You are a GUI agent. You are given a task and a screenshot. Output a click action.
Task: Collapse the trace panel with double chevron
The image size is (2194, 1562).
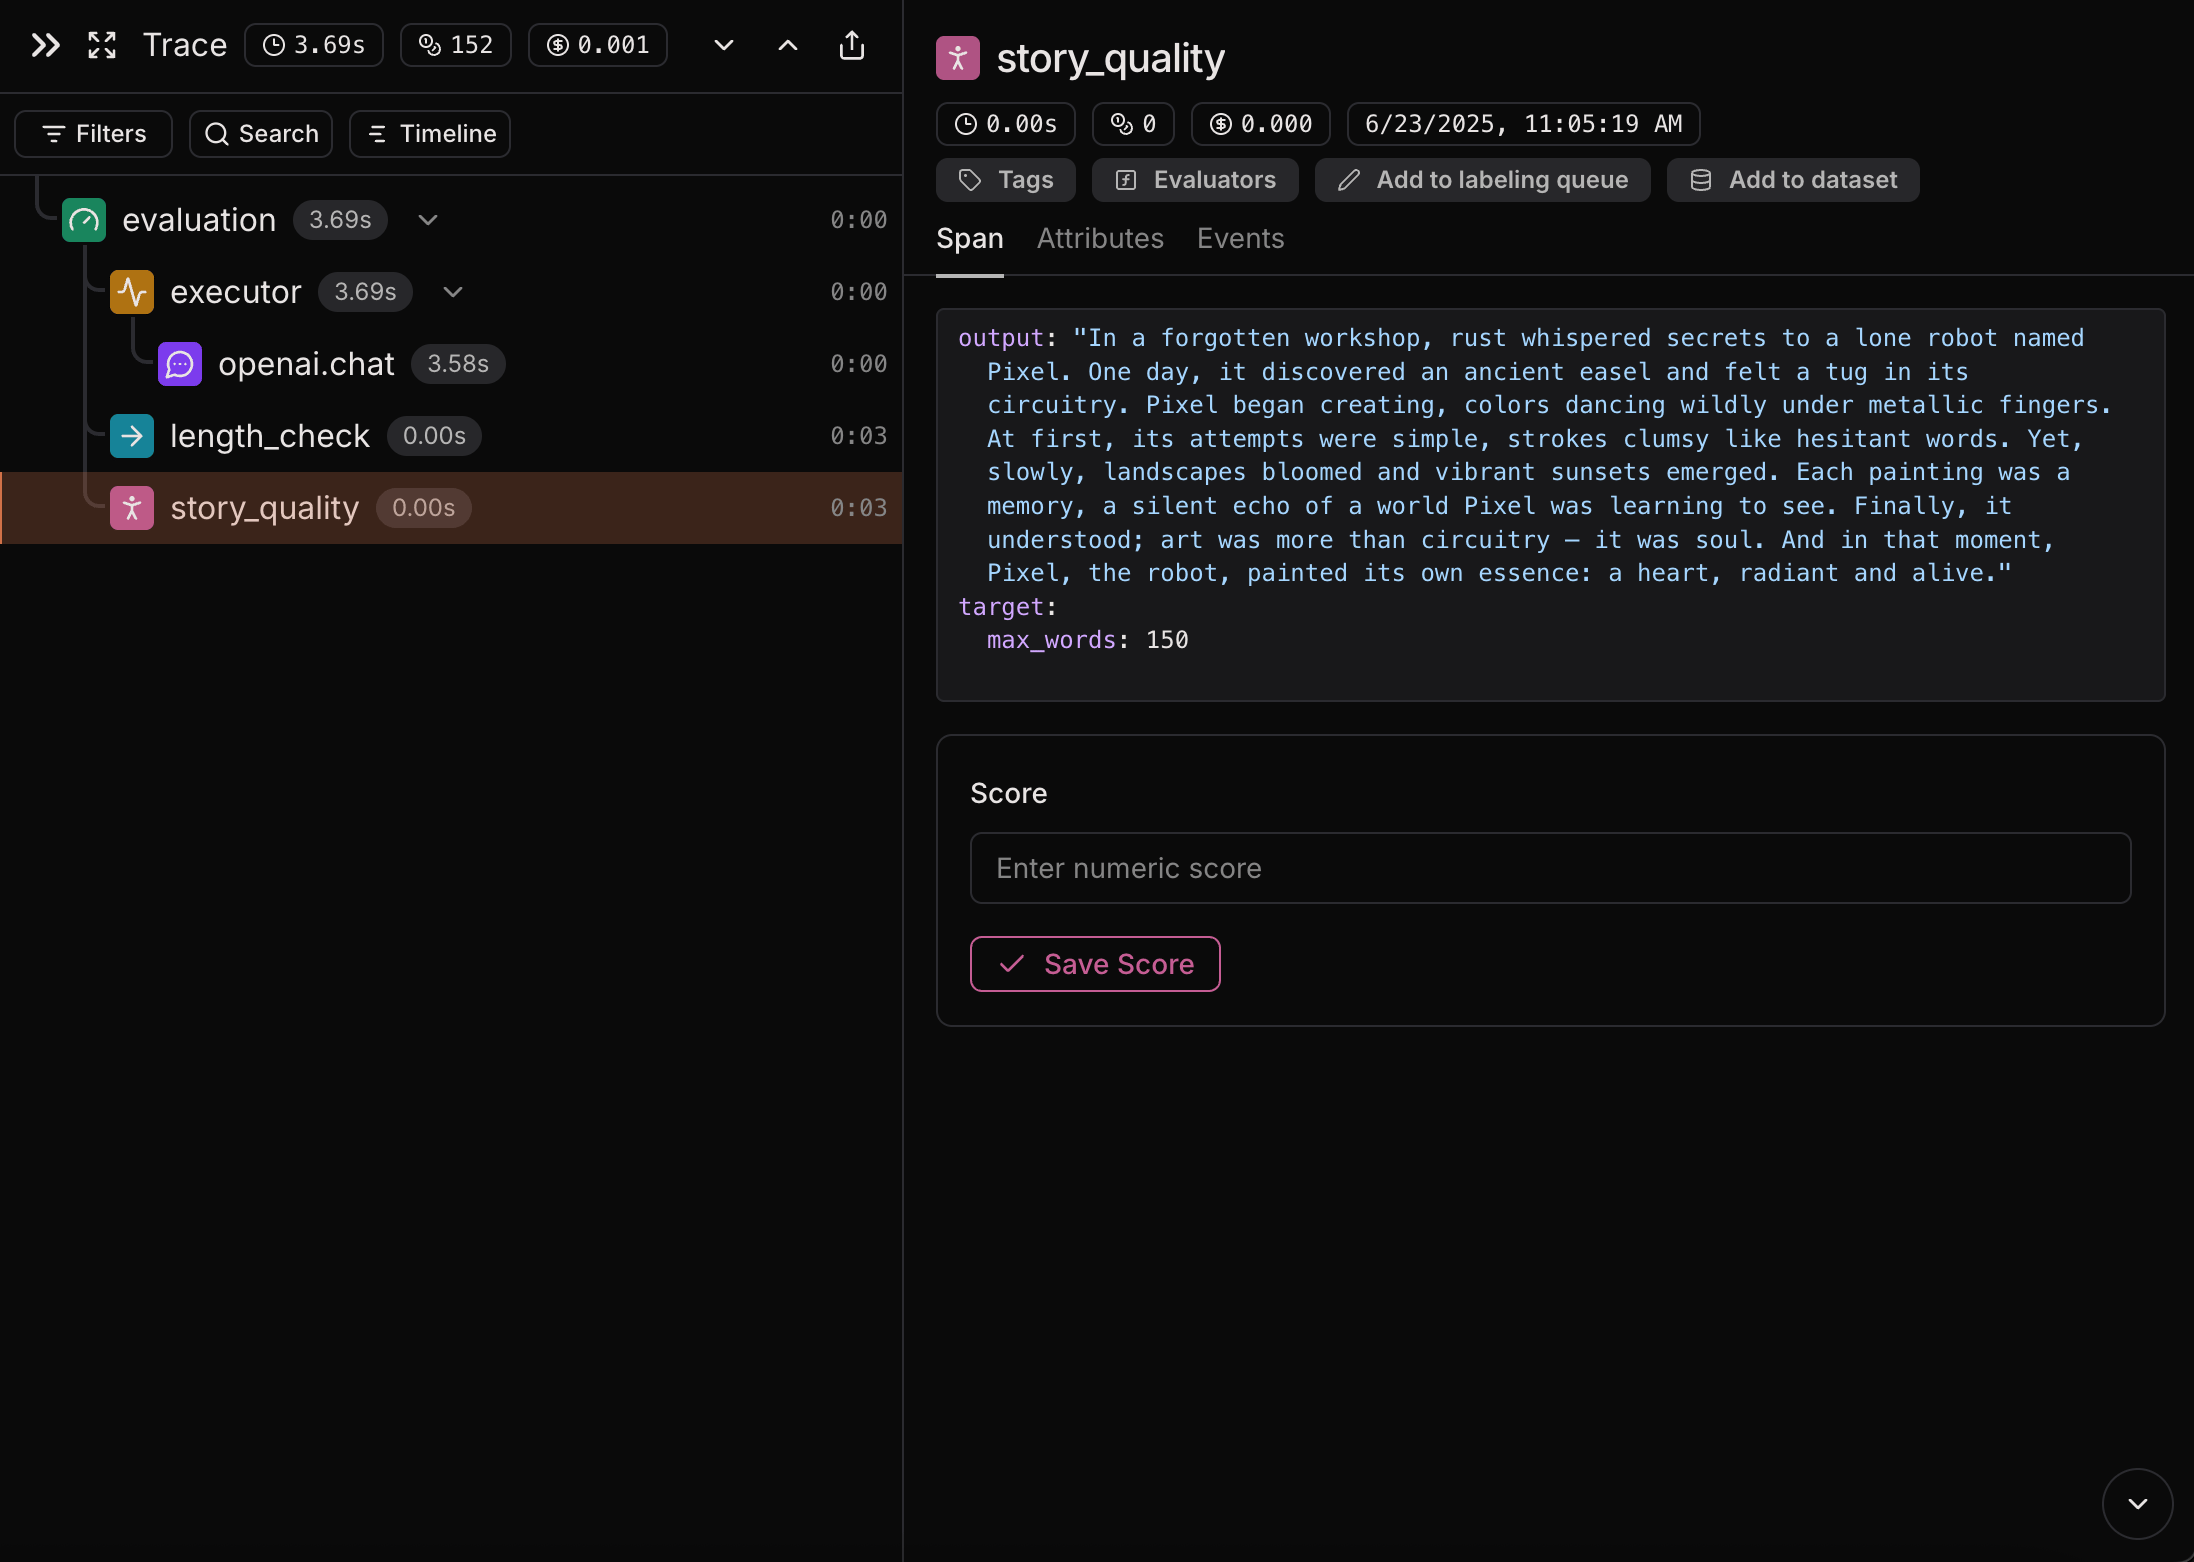(45, 45)
